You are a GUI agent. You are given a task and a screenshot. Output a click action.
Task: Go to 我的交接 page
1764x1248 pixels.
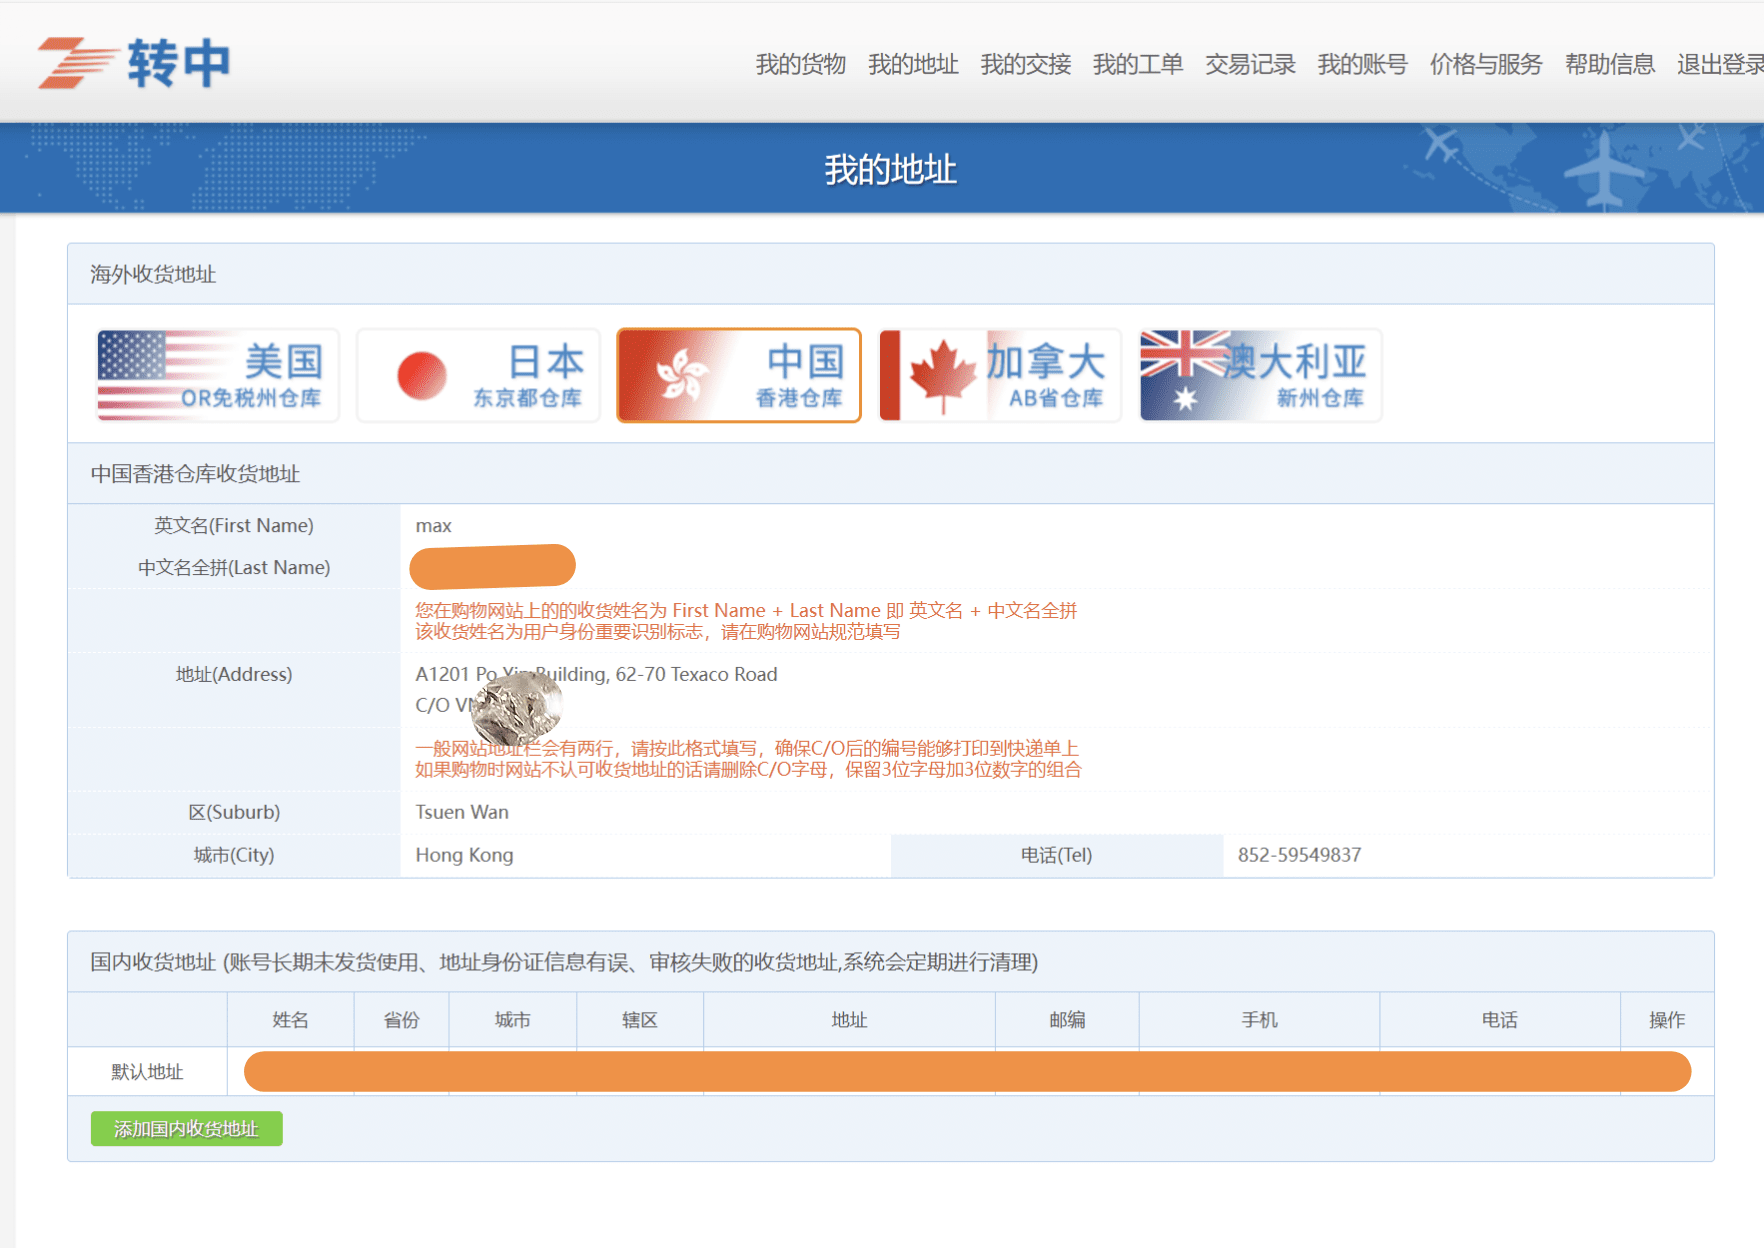point(1025,64)
